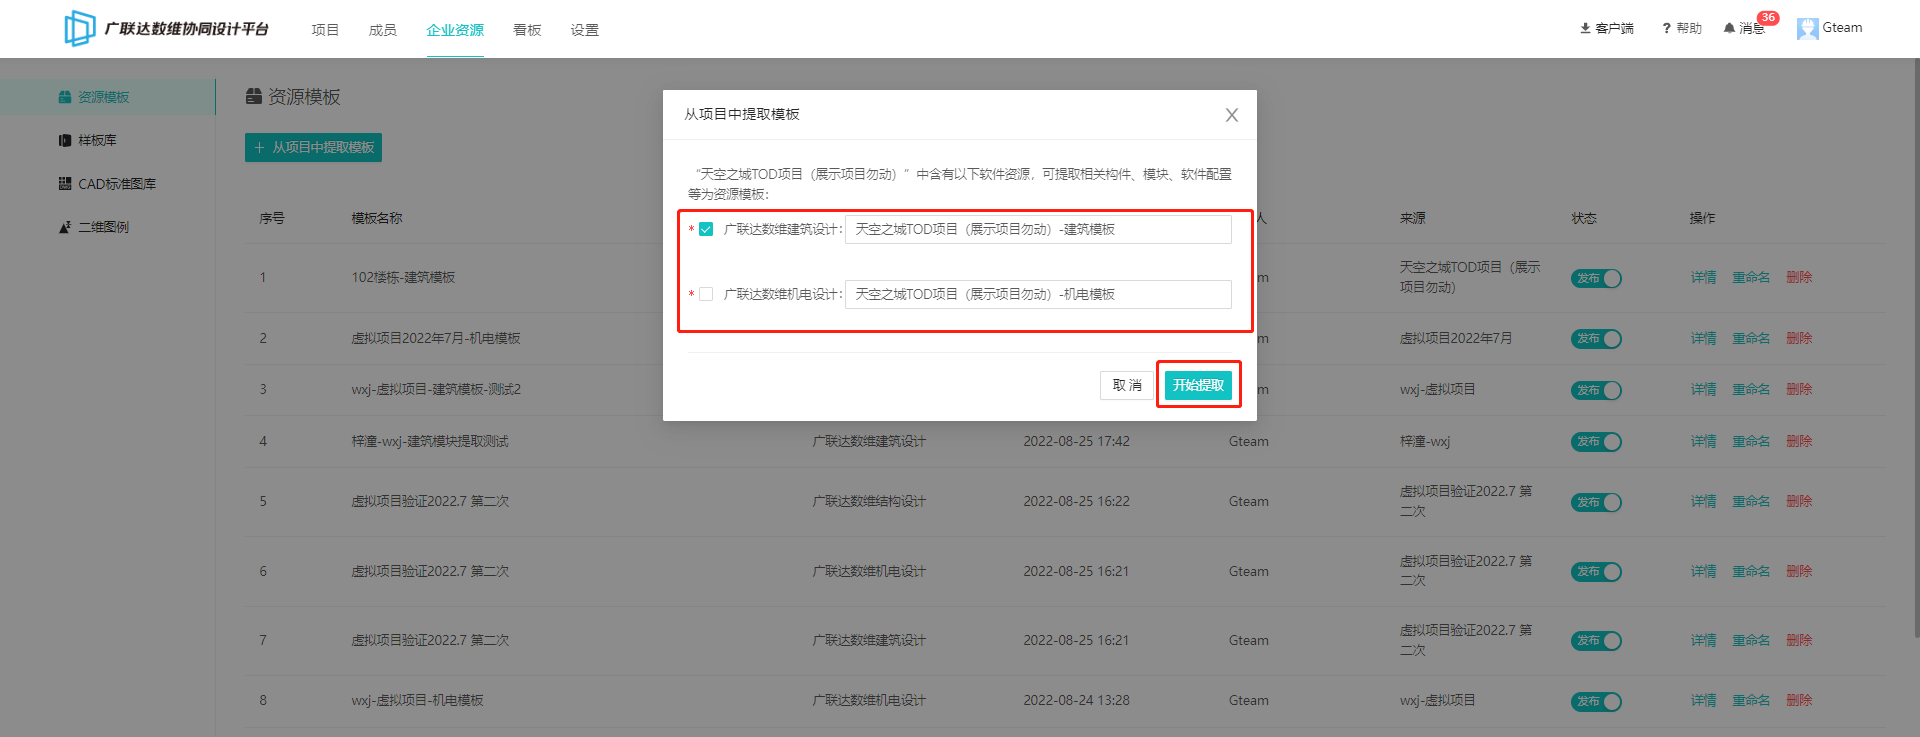Select 二维图例 in the sidebar
This screenshot has width=1920, height=737.
[104, 227]
